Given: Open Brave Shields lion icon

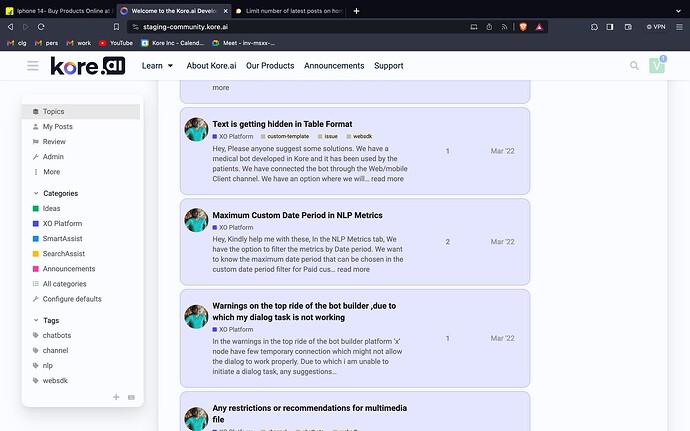Looking at the screenshot, I should (523, 27).
